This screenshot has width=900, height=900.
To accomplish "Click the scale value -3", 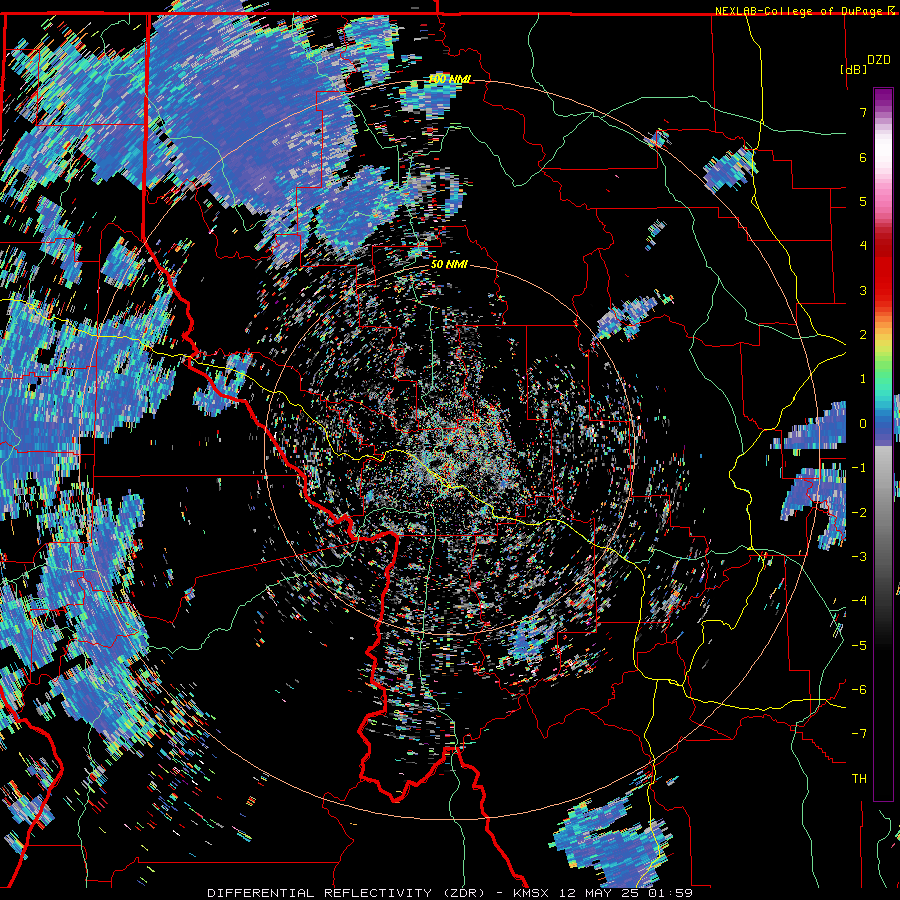I will coord(859,556).
